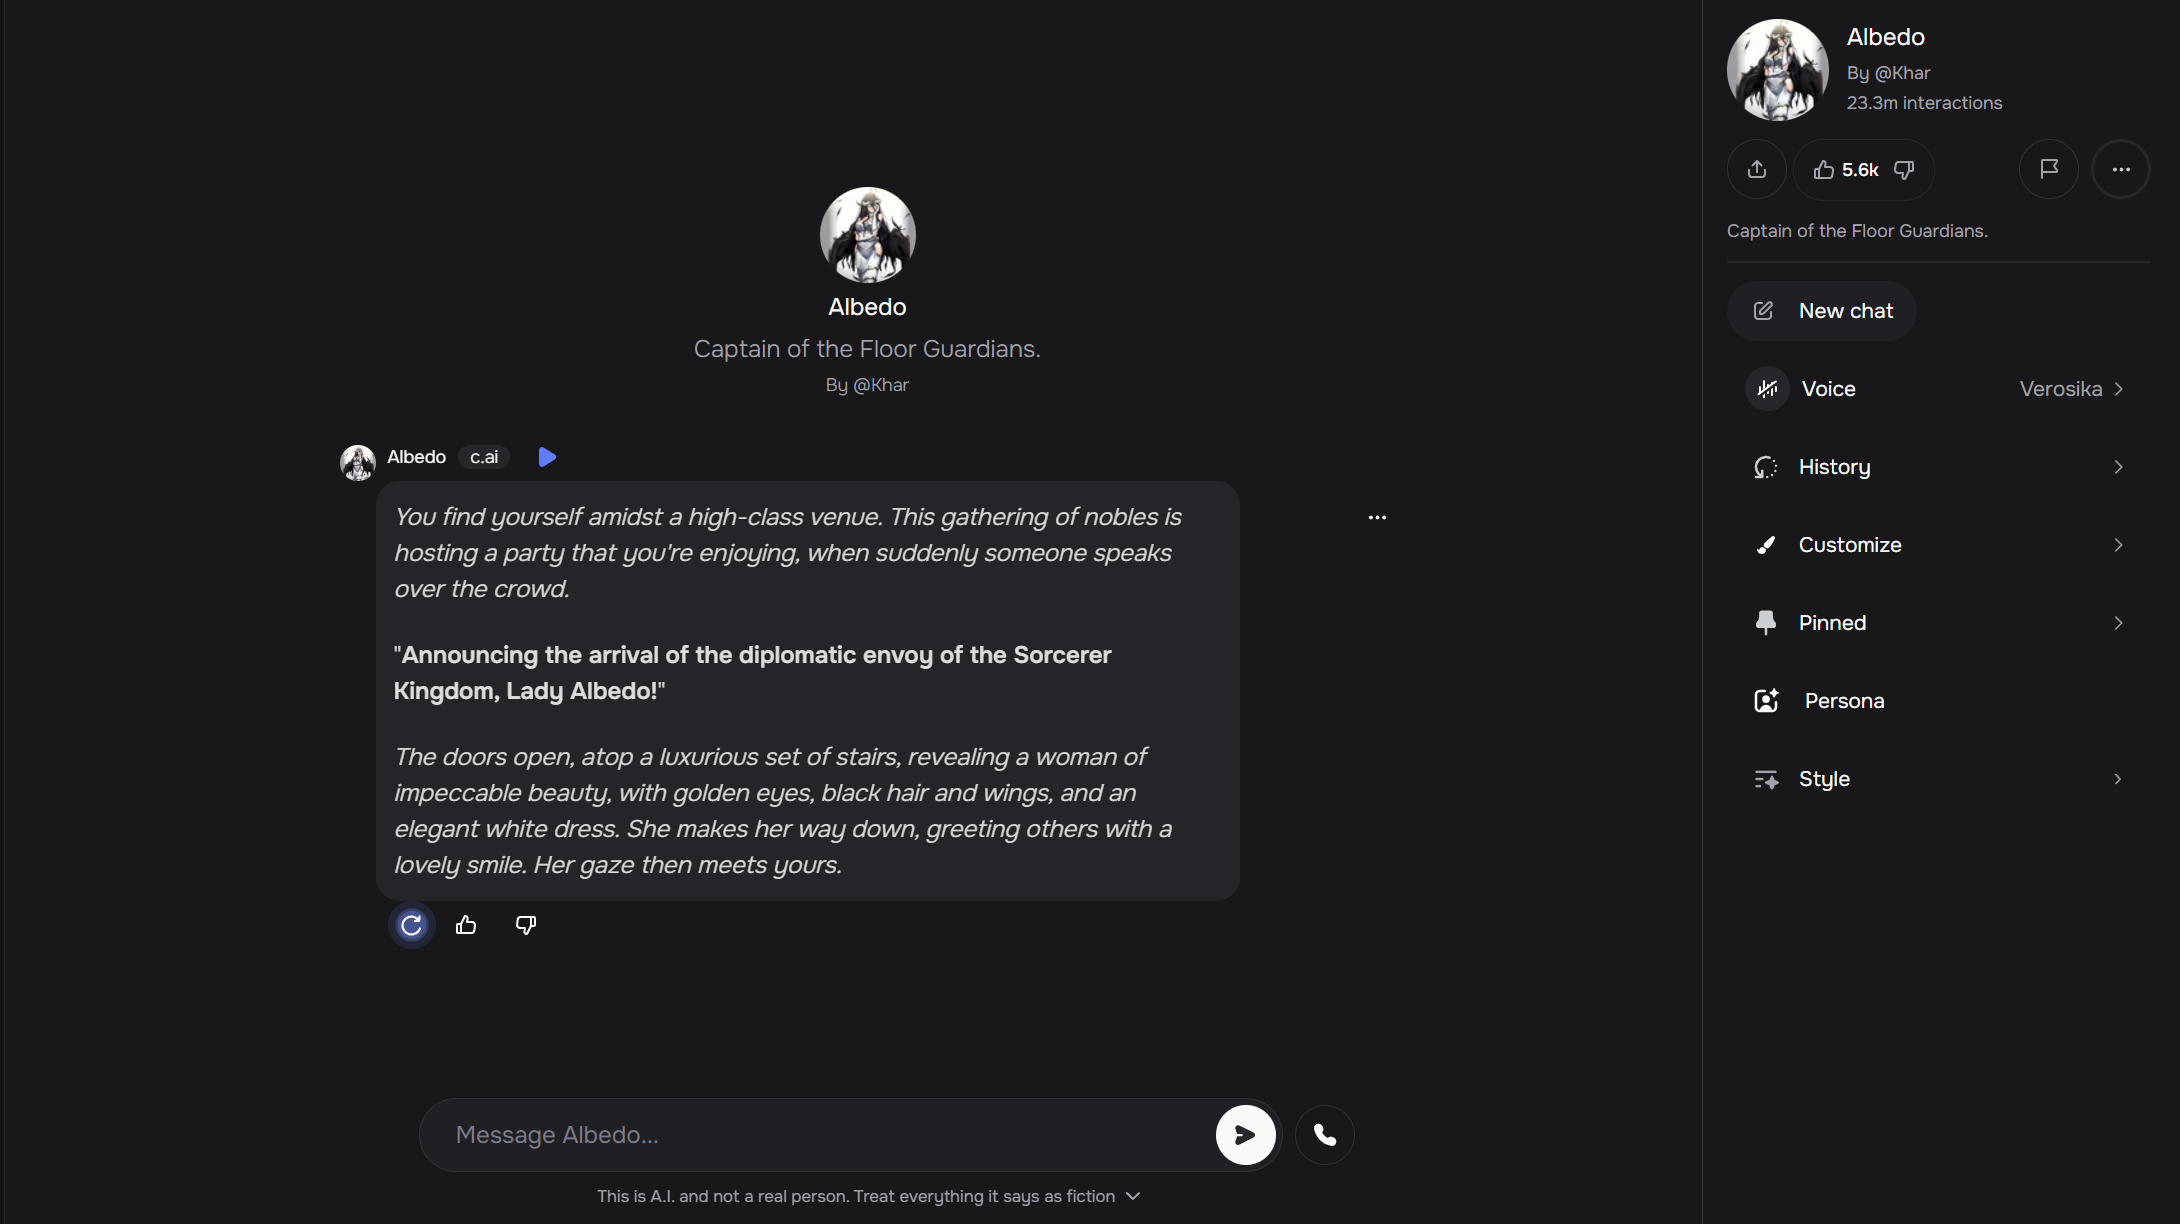Viewport: 2180px width, 1224px height.
Task: Send the message with arrow button
Action: (1245, 1135)
